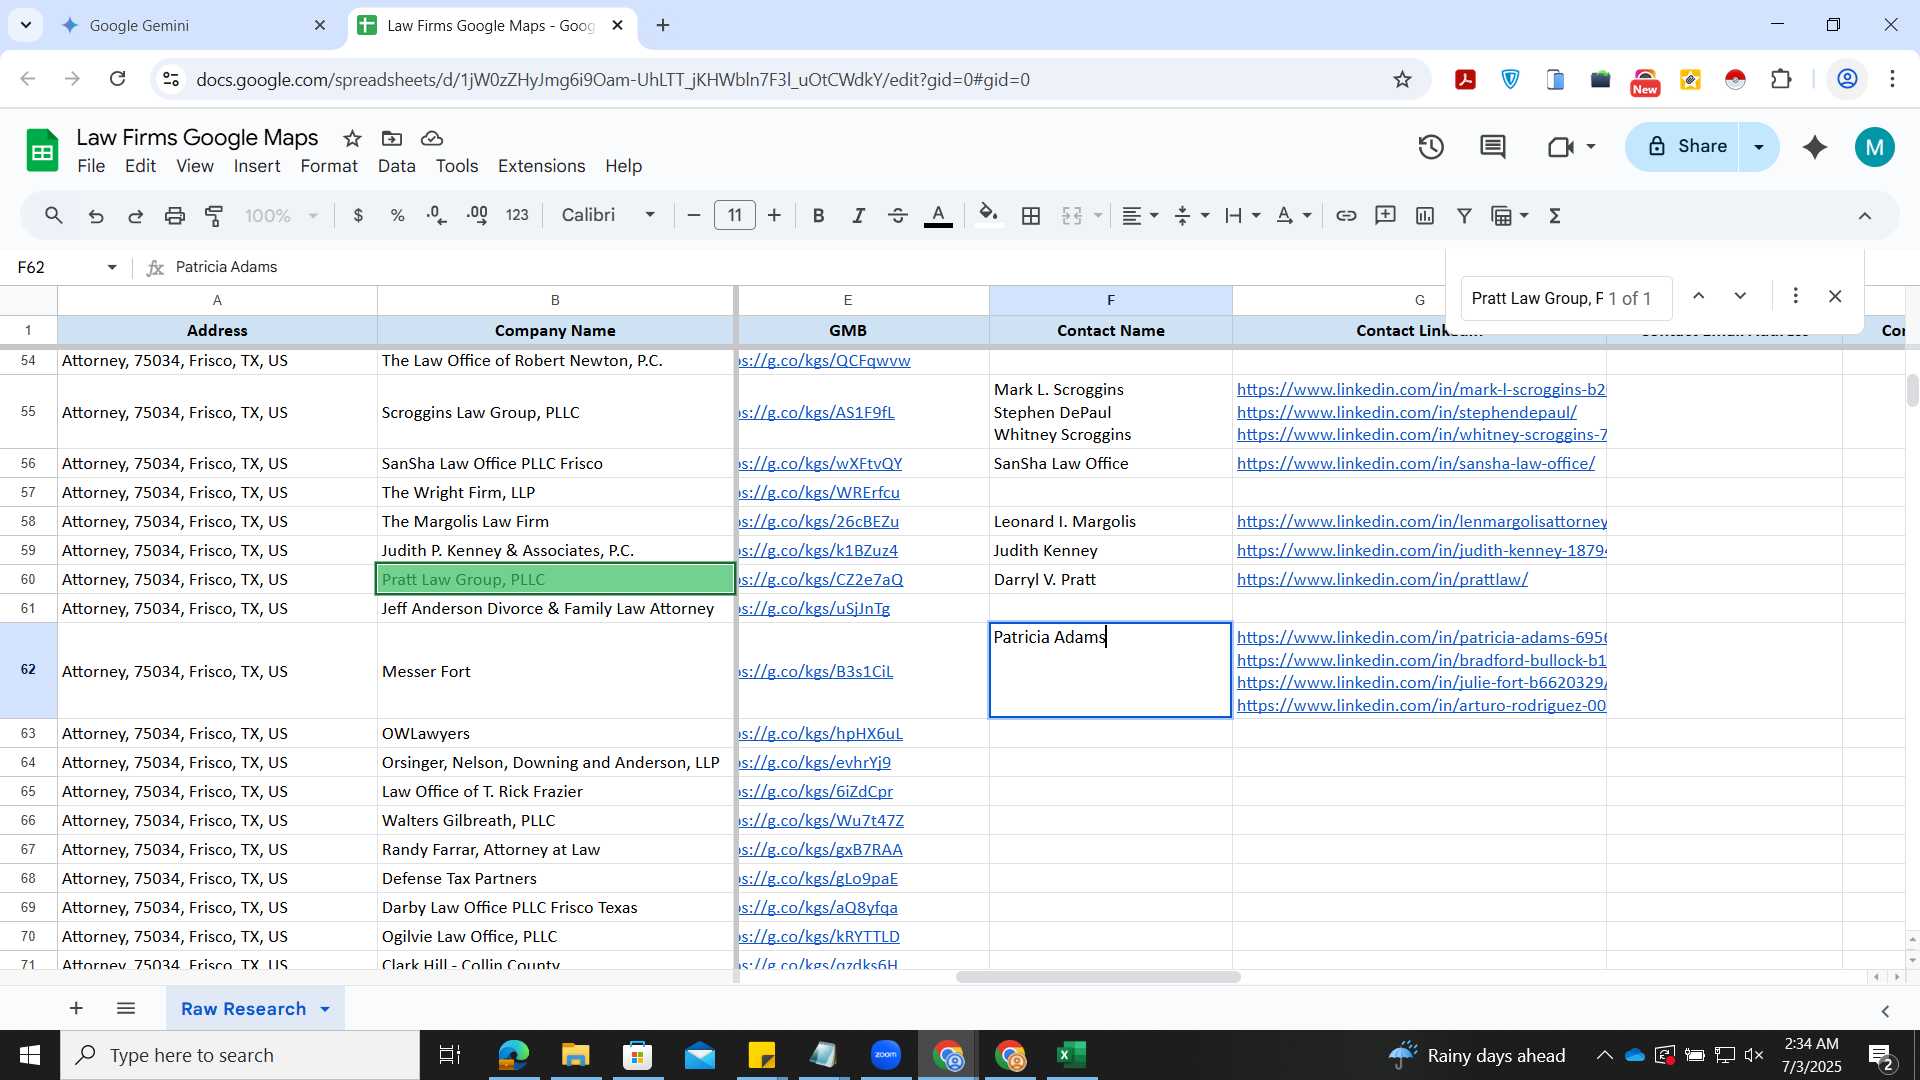This screenshot has width=1920, height=1080.
Task: Click the print icon
Action: tap(175, 215)
